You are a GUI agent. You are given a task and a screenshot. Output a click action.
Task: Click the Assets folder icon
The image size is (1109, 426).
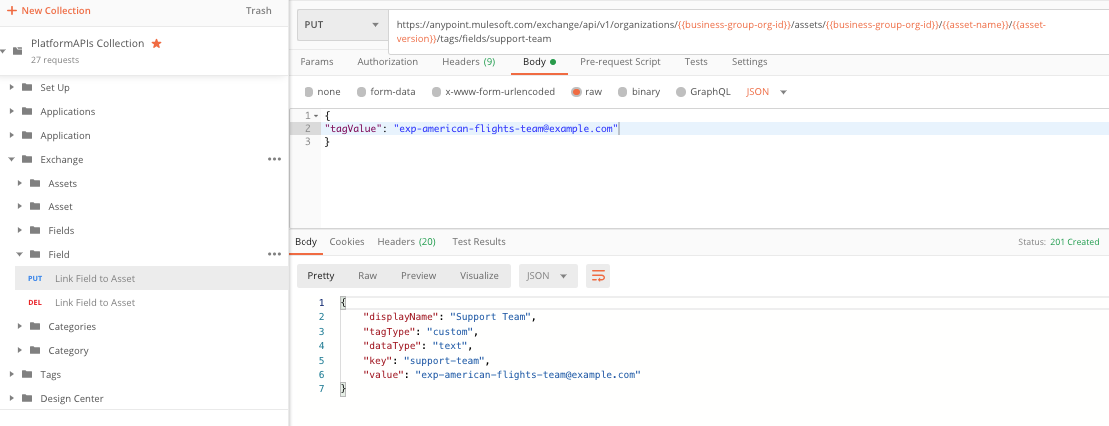coord(35,183)
